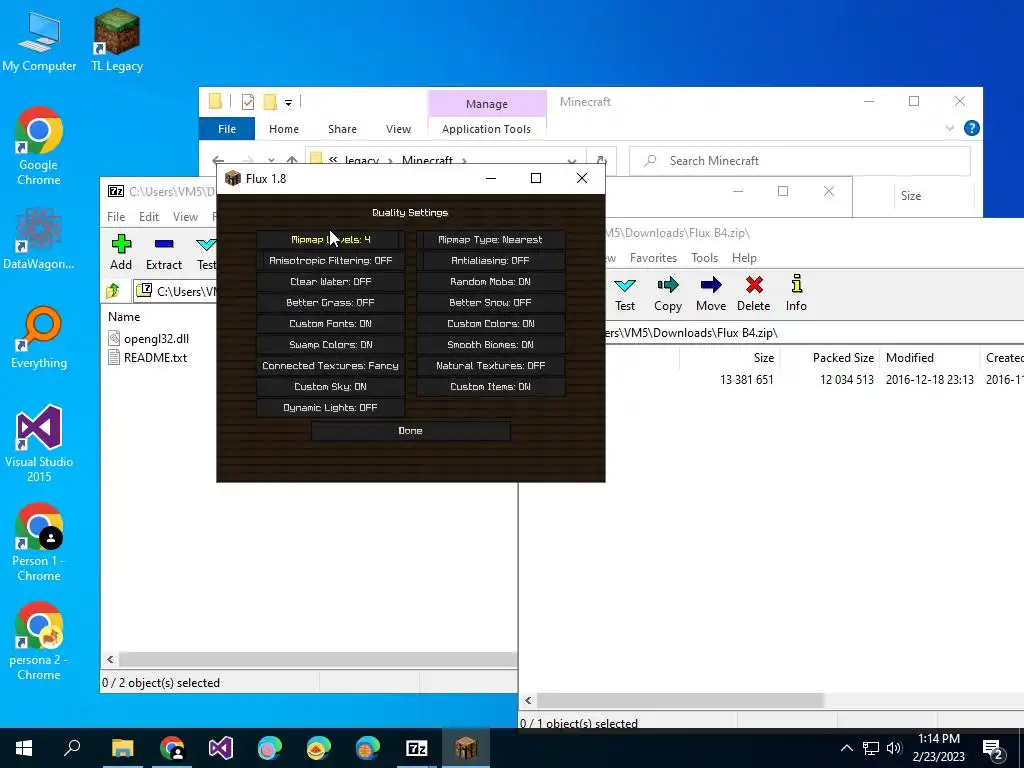Select opengl32.dll in the file list
Viewport: 1024px width, 768px height.
pyautogui.click(x=156, y=338)
